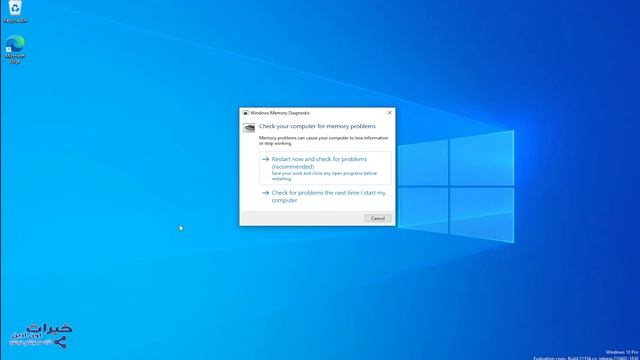Choose Restart now and check for problems
This screenshot has width=640, height=360.
point(325,168)
